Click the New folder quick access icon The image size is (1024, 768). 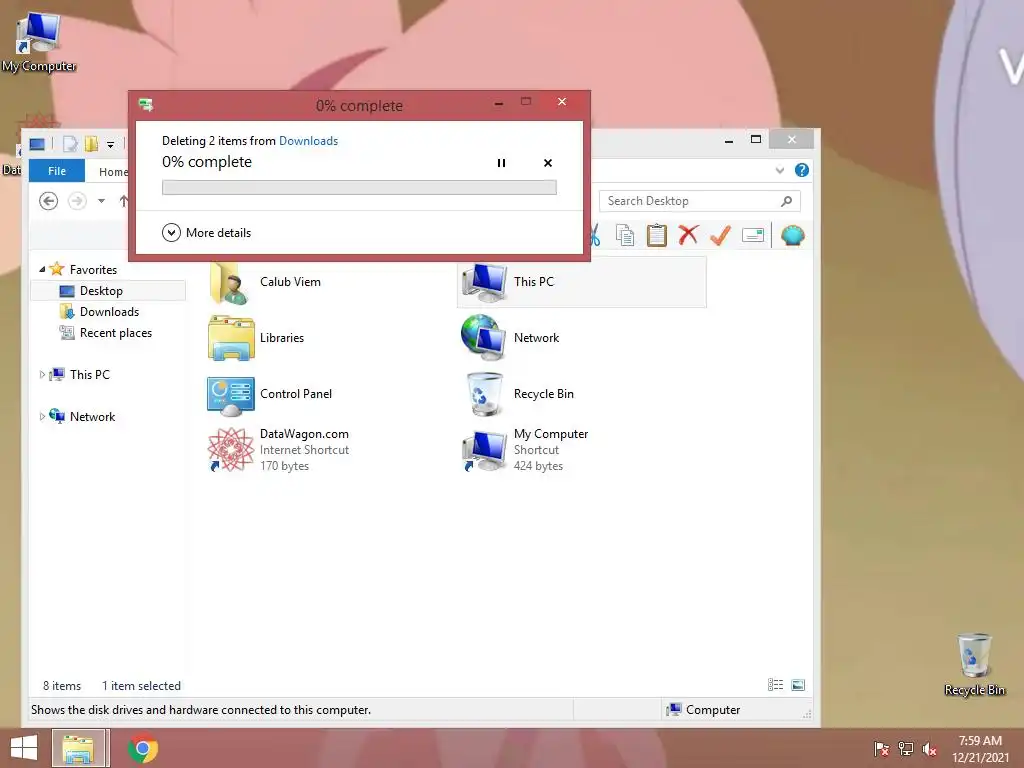(91, 144)
